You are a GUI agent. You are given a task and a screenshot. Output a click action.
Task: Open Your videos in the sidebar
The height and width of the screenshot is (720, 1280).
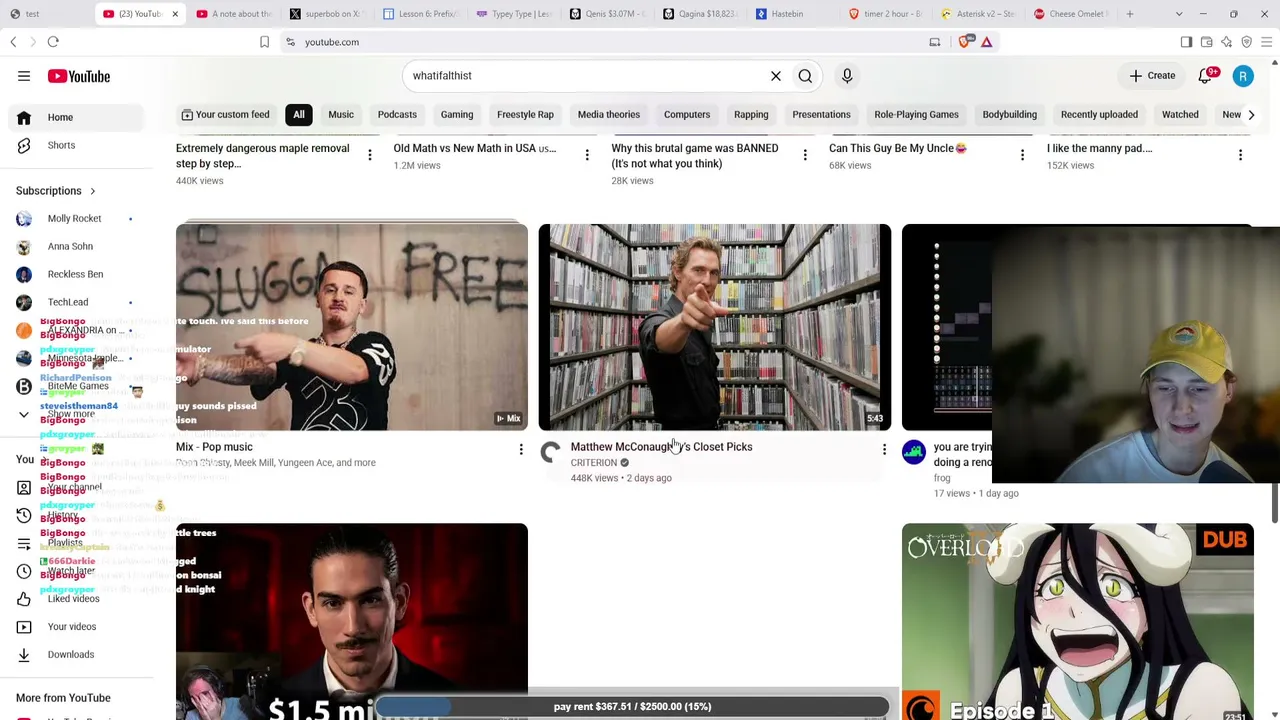(x=77, y=627)
